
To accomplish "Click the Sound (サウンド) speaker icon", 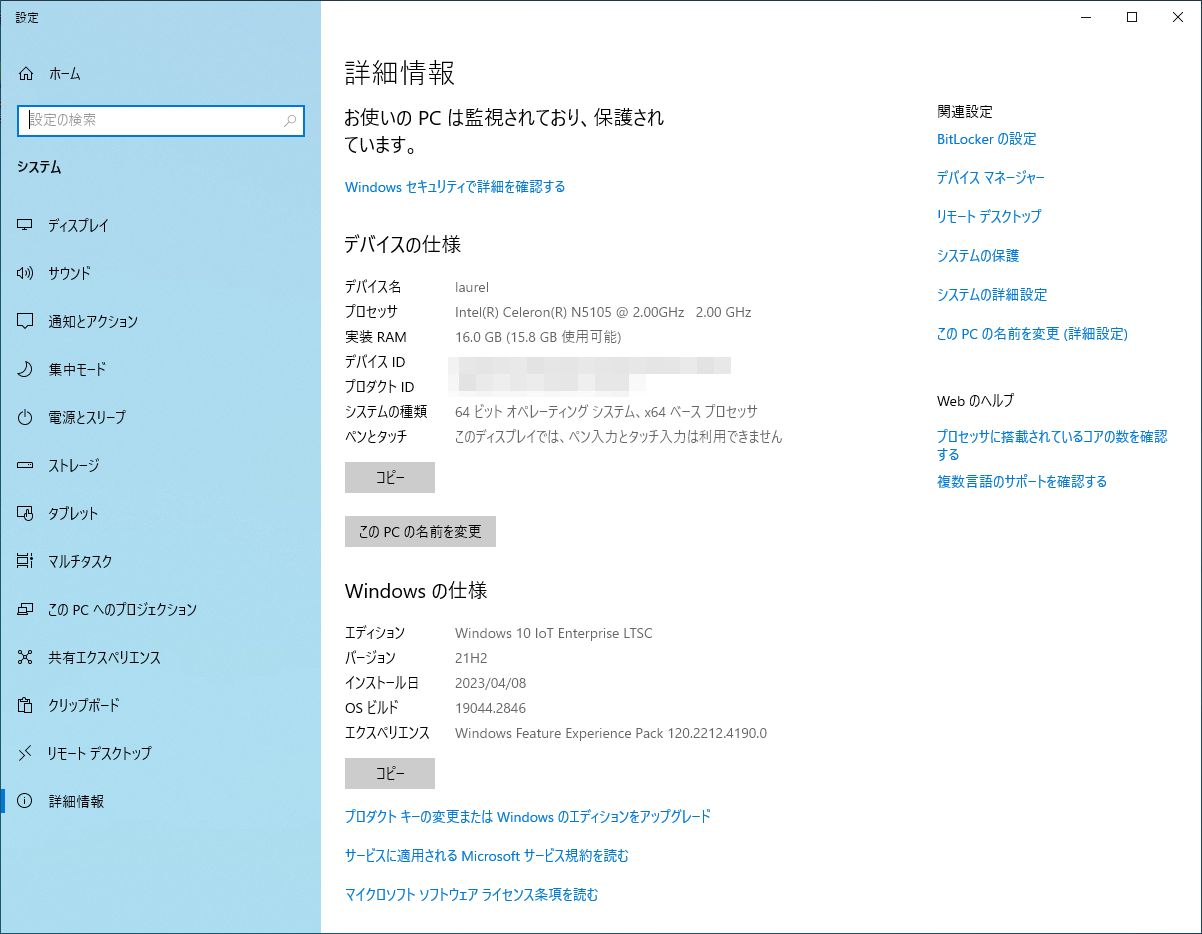I will tap(26, 274).
